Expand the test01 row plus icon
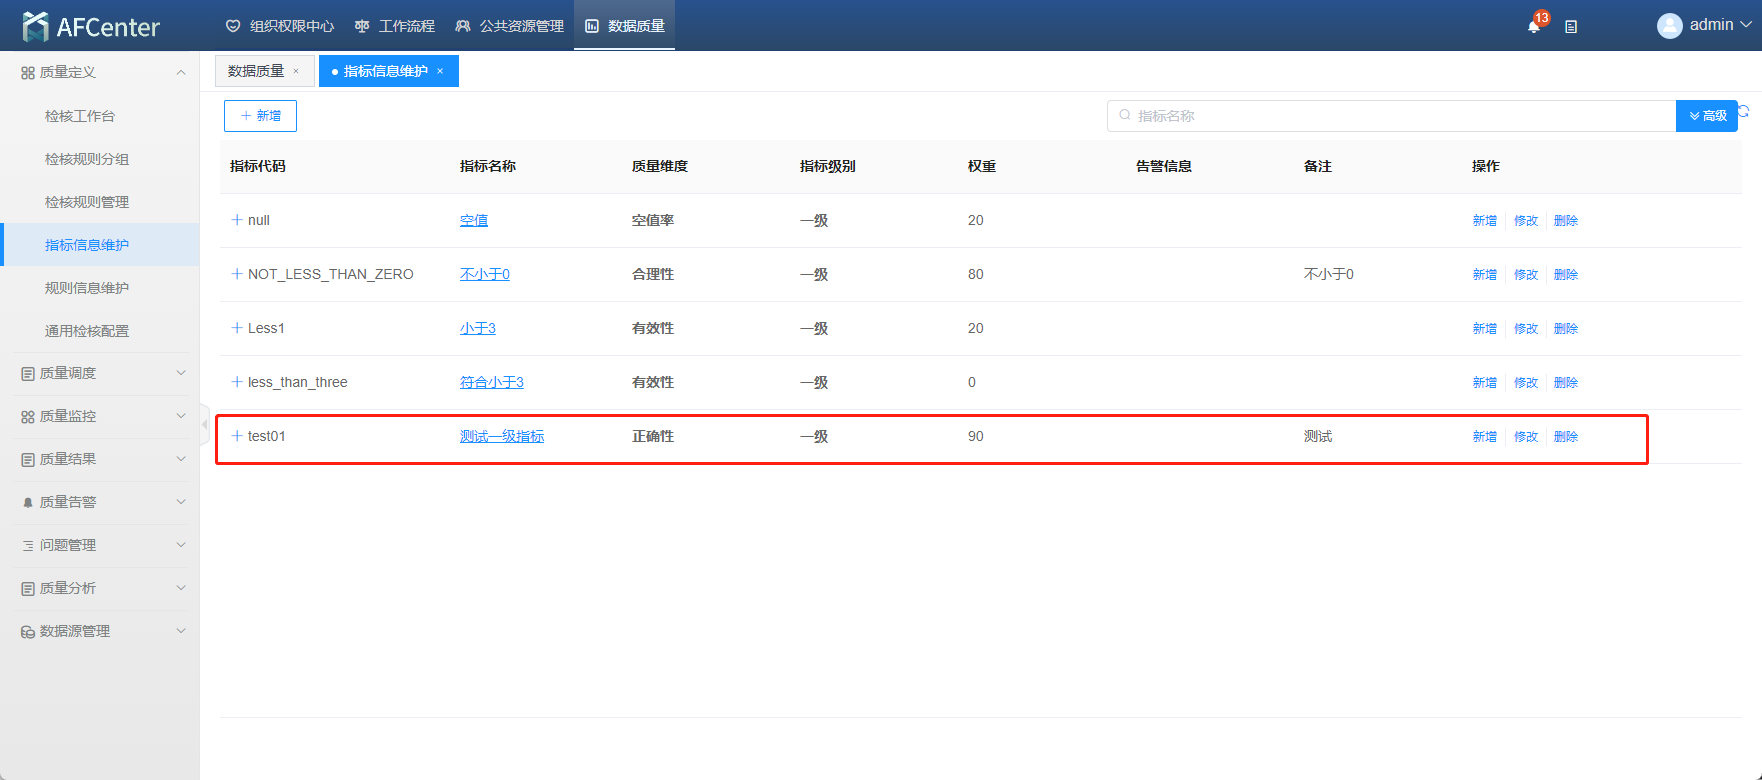This screenshot has height=780, width=1762. point(237,436)
